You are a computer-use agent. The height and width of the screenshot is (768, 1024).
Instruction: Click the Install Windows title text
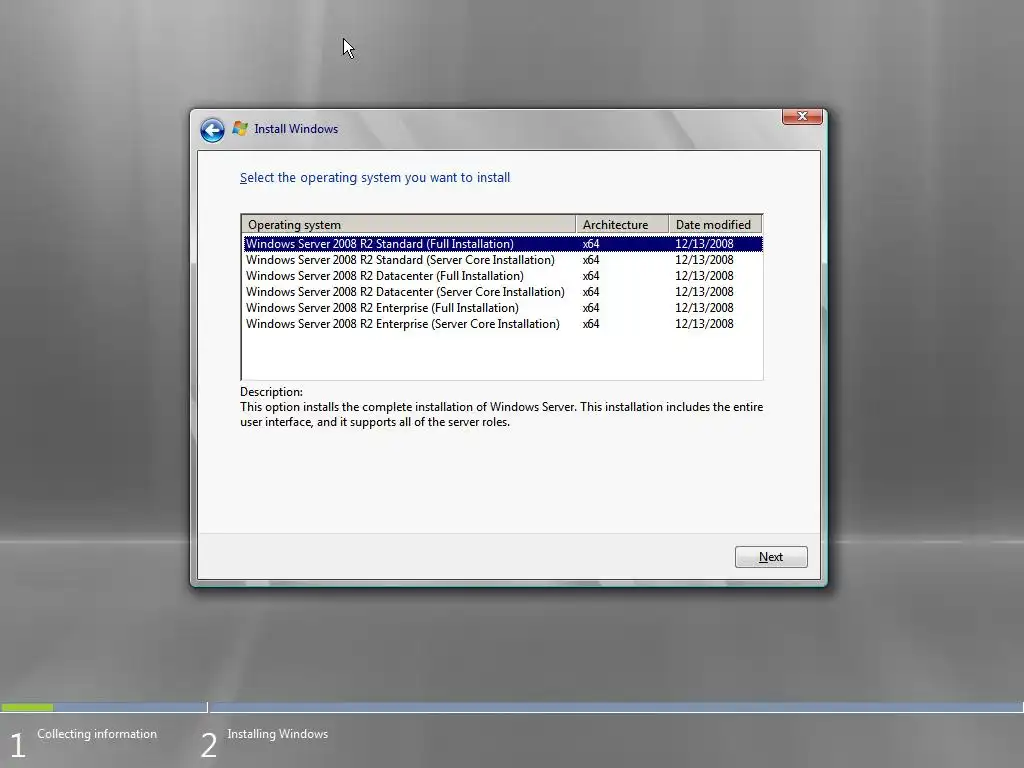296,129
